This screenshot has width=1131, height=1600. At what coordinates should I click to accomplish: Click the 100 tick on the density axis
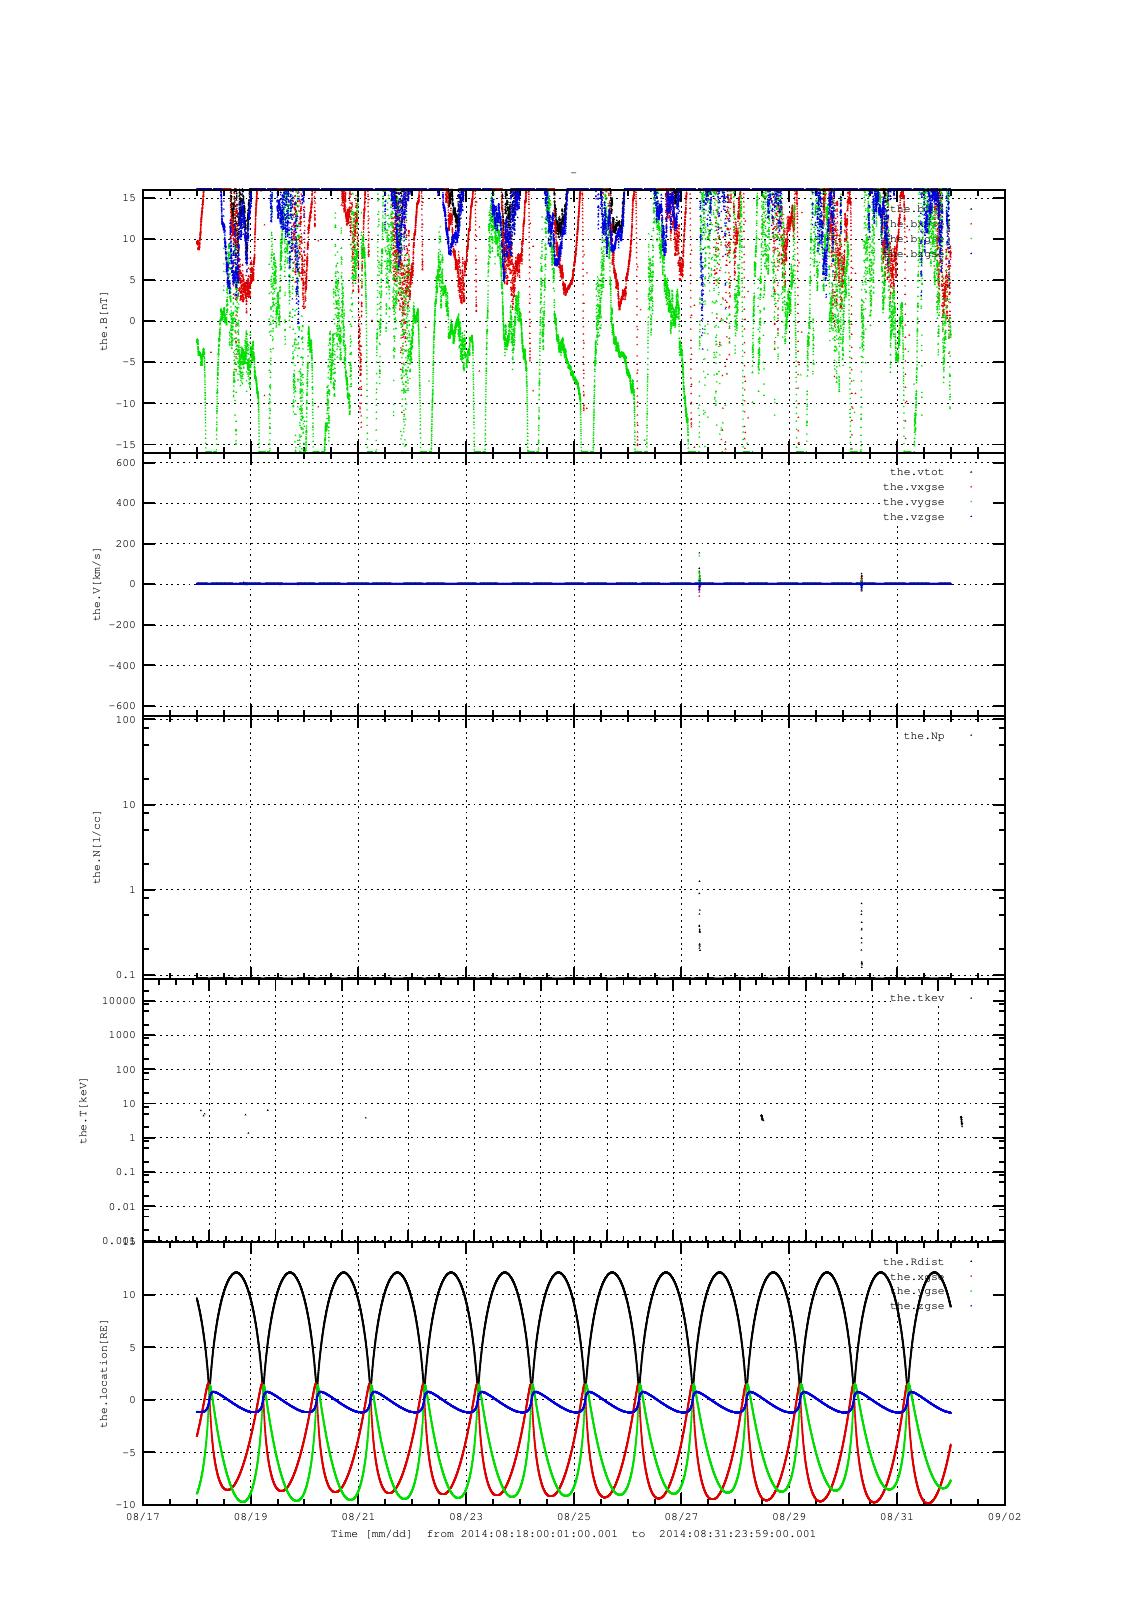[x=126, y=720]
